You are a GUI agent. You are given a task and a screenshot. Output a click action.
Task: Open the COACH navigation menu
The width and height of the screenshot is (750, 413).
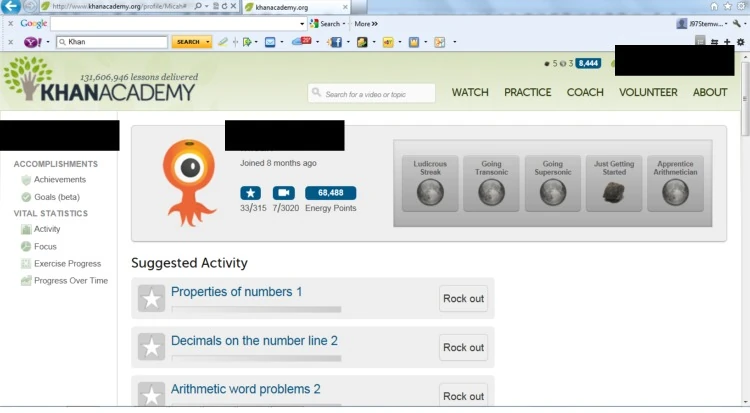(585, 92)
